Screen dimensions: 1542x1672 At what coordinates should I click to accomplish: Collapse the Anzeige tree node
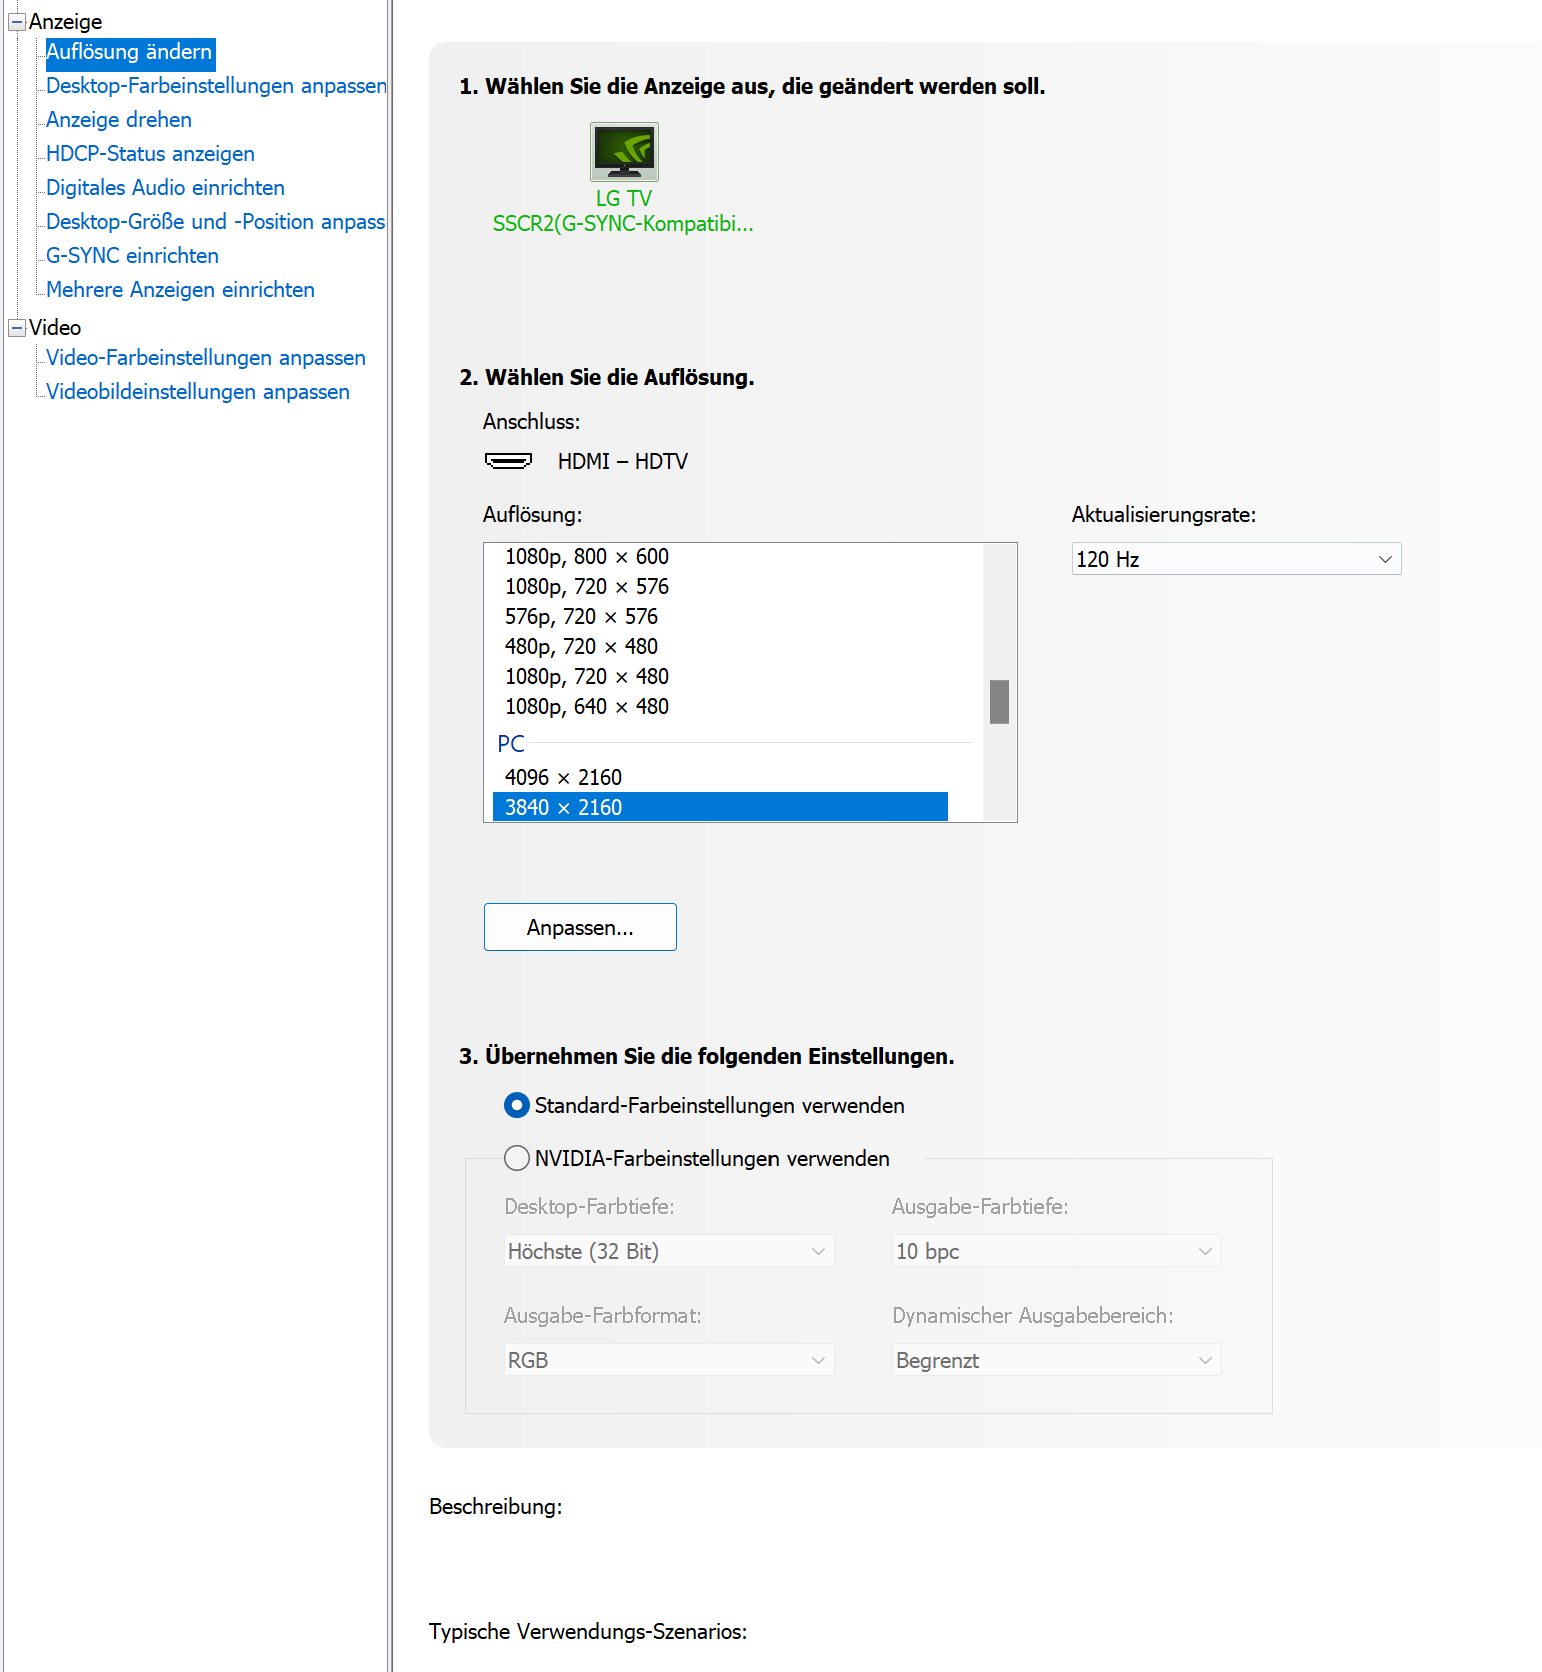click(x=17, y=22)
